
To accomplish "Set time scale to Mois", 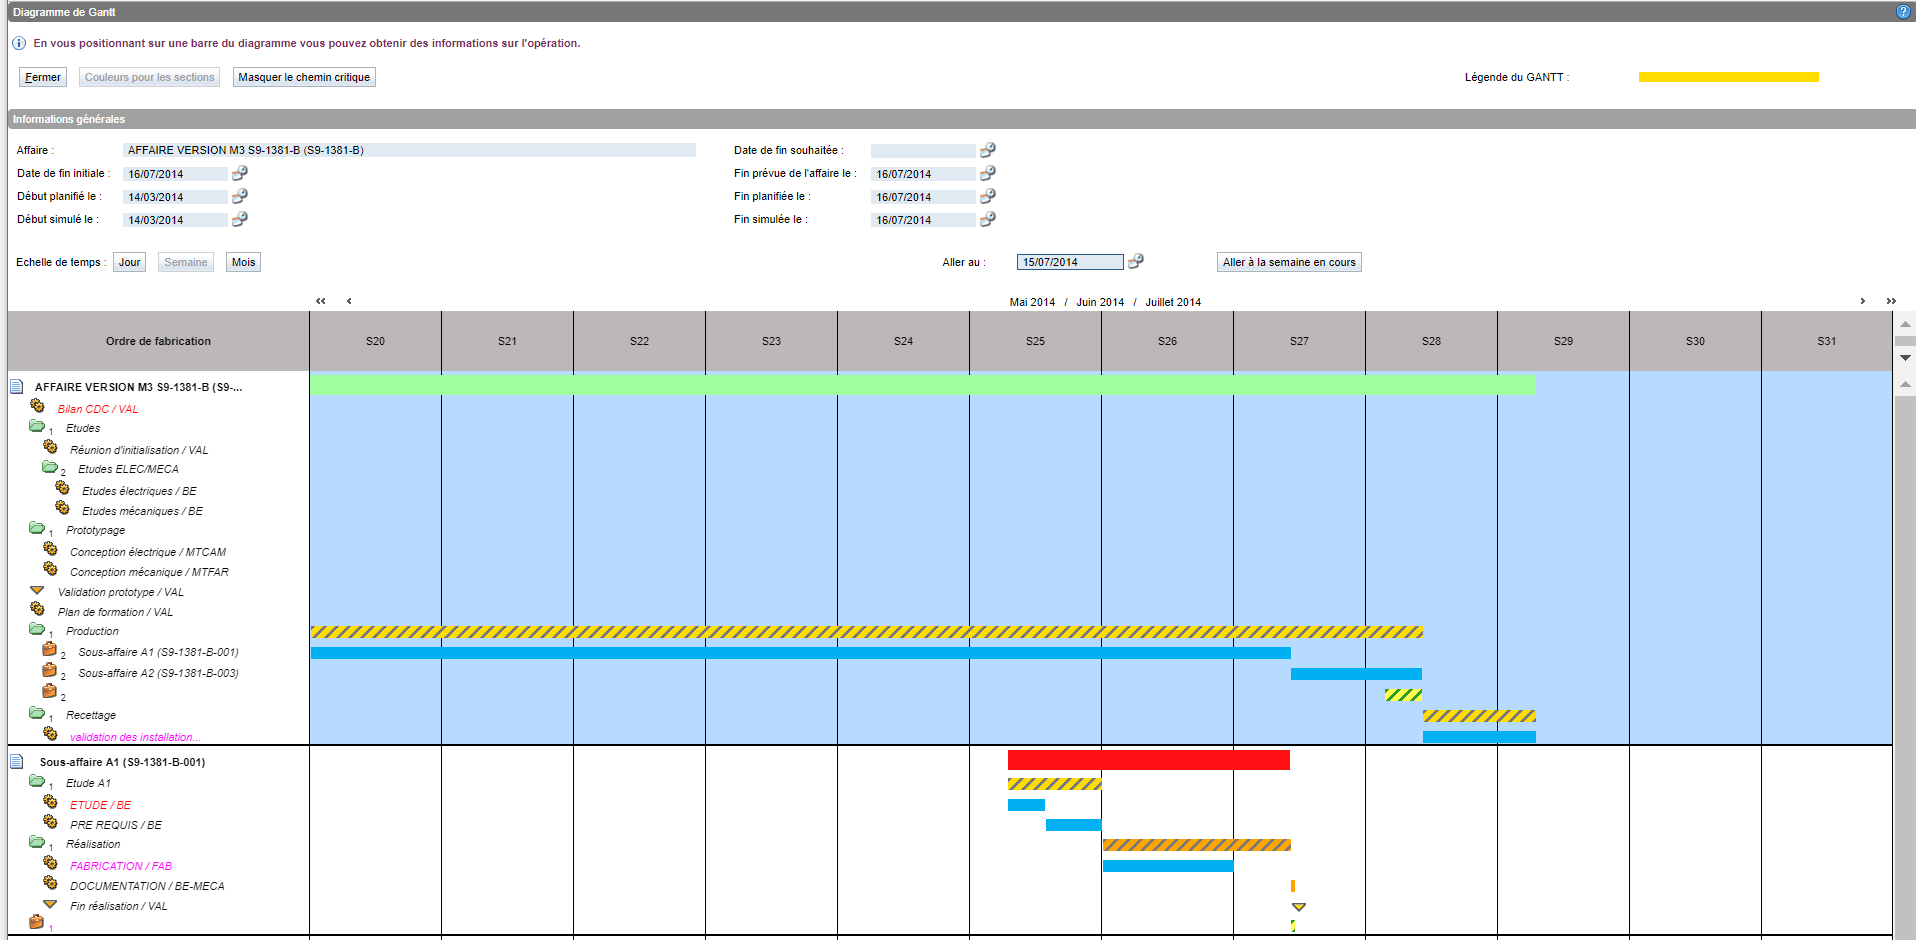I will tap(243, 262).
